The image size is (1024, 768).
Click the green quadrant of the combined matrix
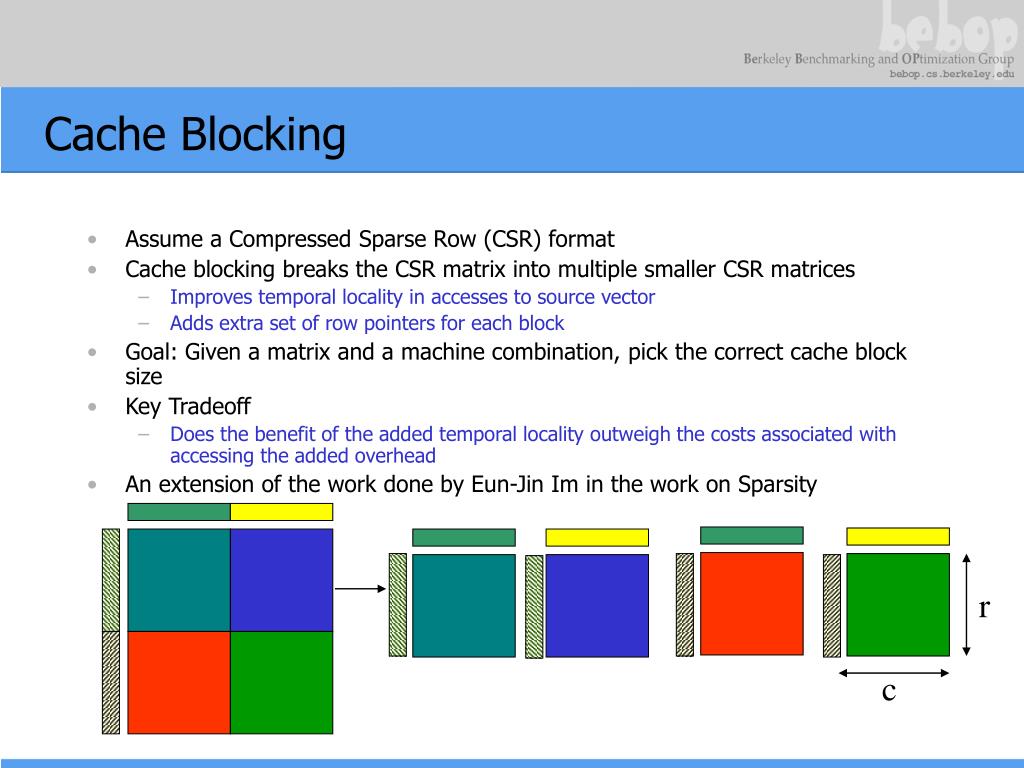pyautogui.click(x=281, y=682)
